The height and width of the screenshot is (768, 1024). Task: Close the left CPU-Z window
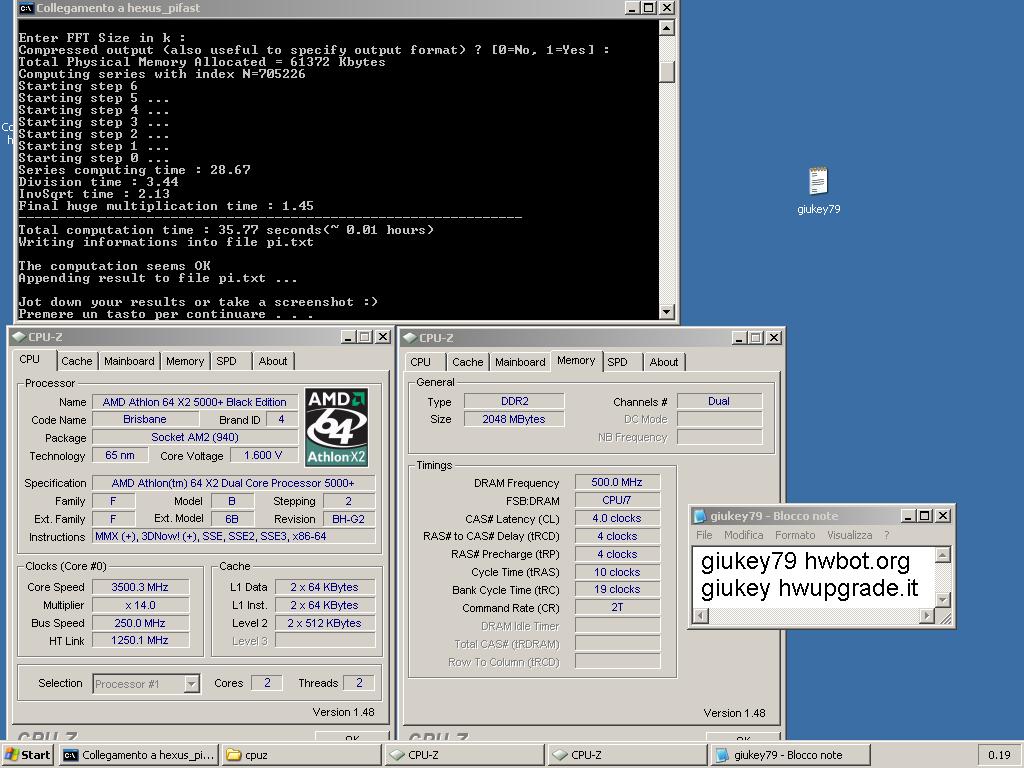383,337
